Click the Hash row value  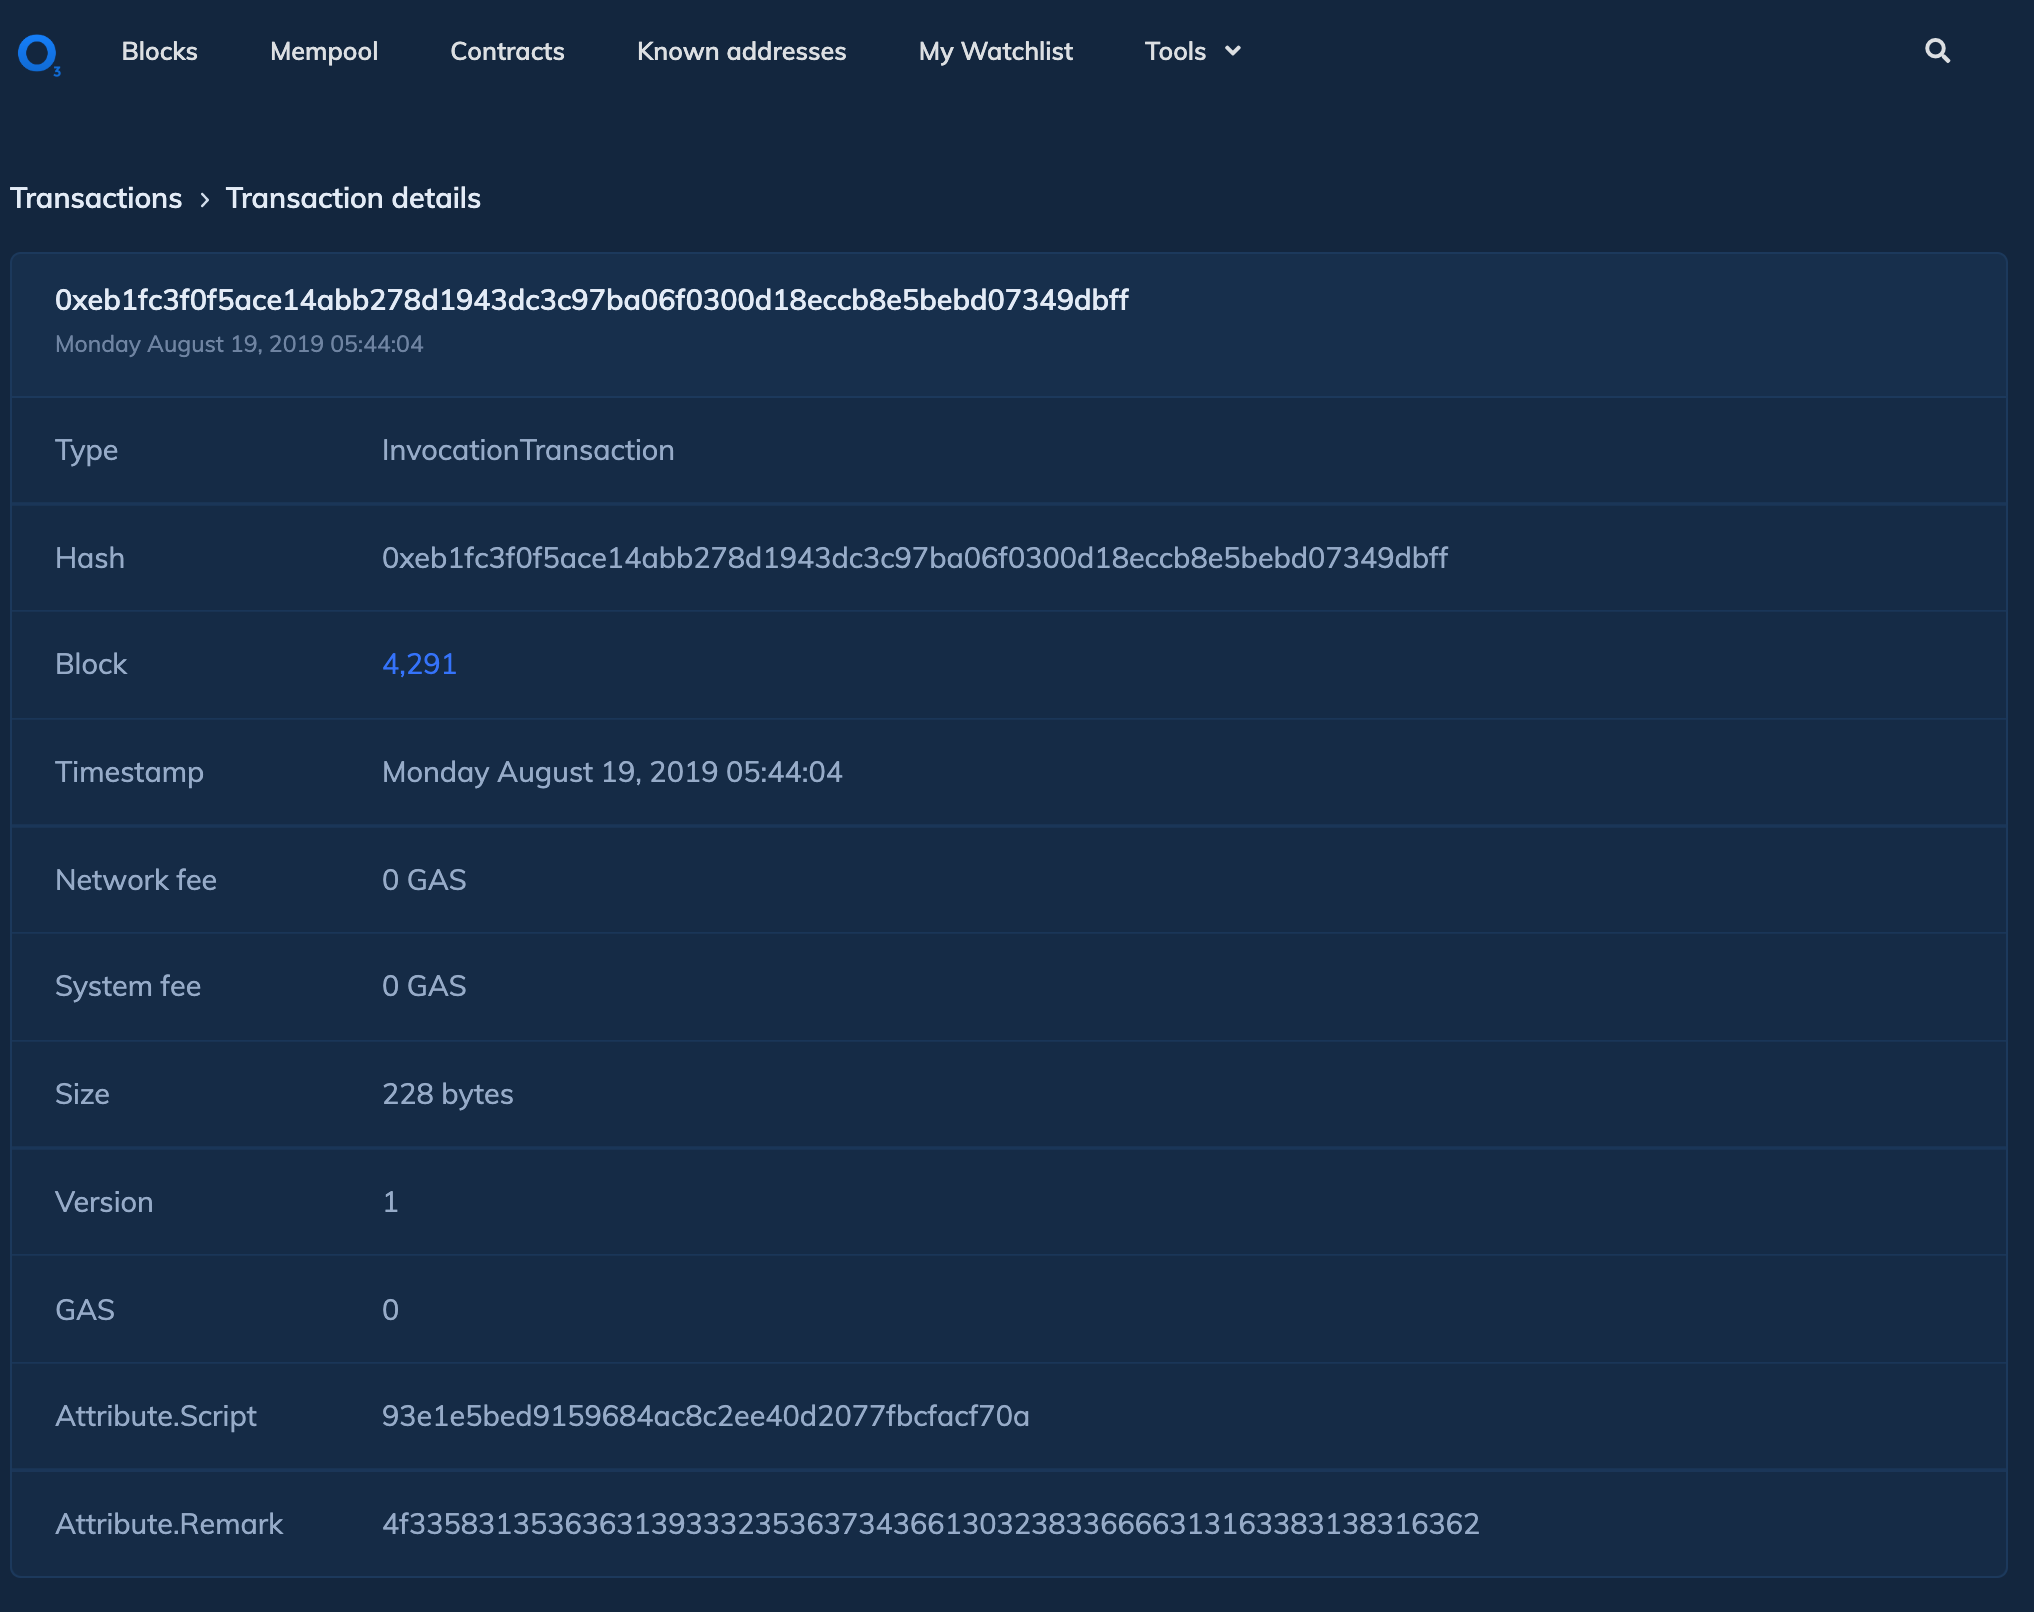point(914,558)
